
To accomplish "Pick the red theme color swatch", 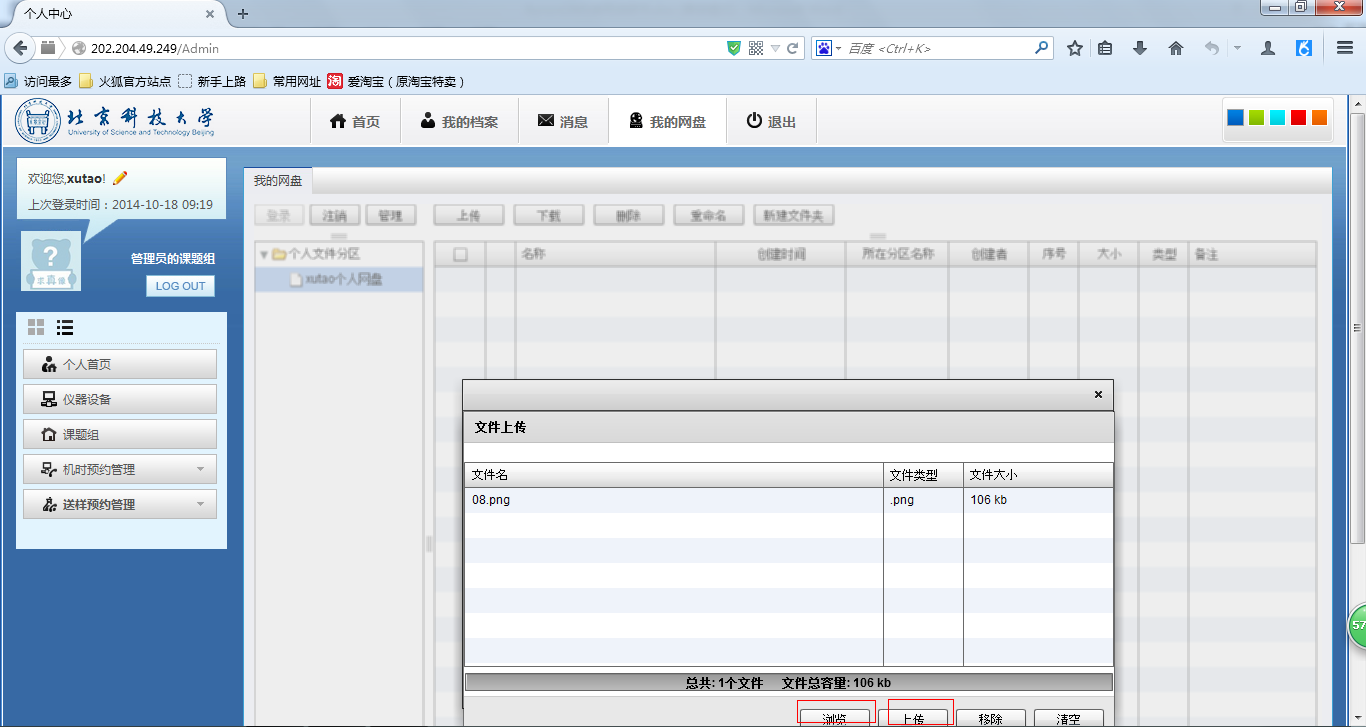I will tap(1298, 118).
